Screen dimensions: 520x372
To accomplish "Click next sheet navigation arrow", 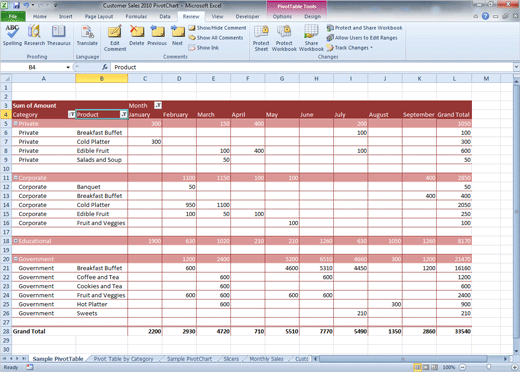I will pyautogui.click(x=17, y=359).
